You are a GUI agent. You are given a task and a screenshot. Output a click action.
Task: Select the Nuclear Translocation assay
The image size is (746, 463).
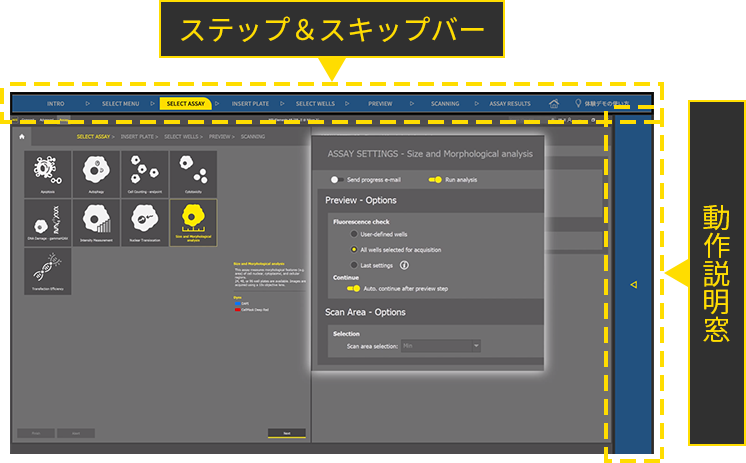tap(145, 223)
